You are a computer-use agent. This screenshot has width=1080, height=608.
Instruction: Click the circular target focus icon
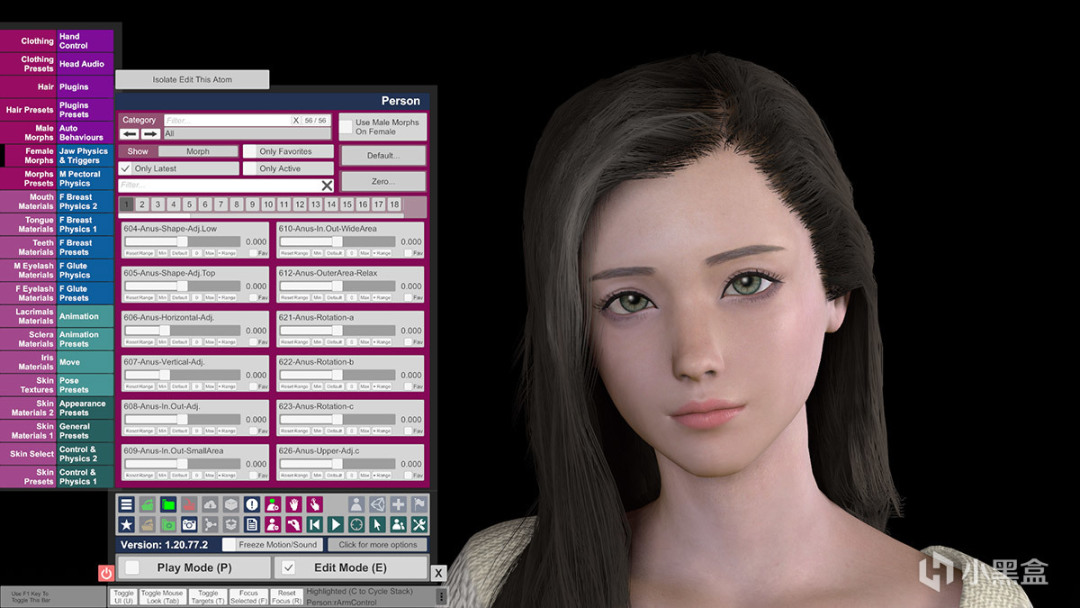pyautogui.click(x=356, y=525)
